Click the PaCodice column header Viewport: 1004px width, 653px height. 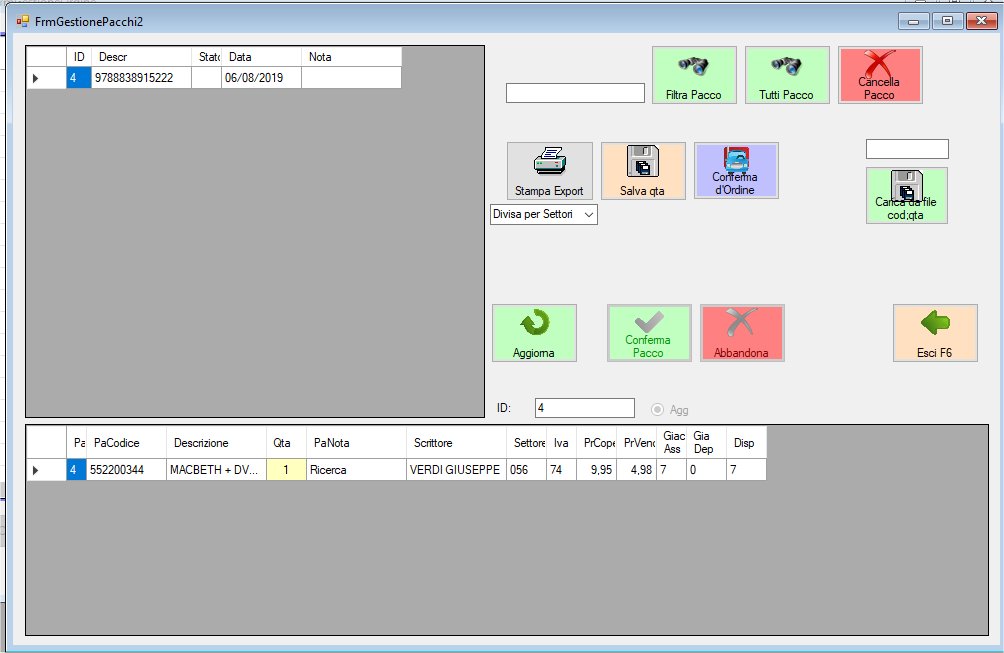[126, 442]
